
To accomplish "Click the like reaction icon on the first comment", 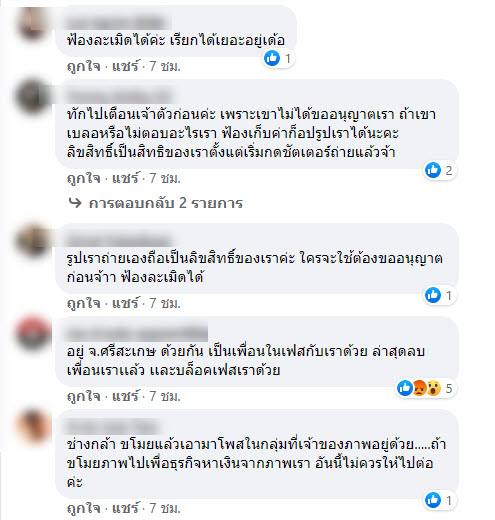I will pos(272,58).
